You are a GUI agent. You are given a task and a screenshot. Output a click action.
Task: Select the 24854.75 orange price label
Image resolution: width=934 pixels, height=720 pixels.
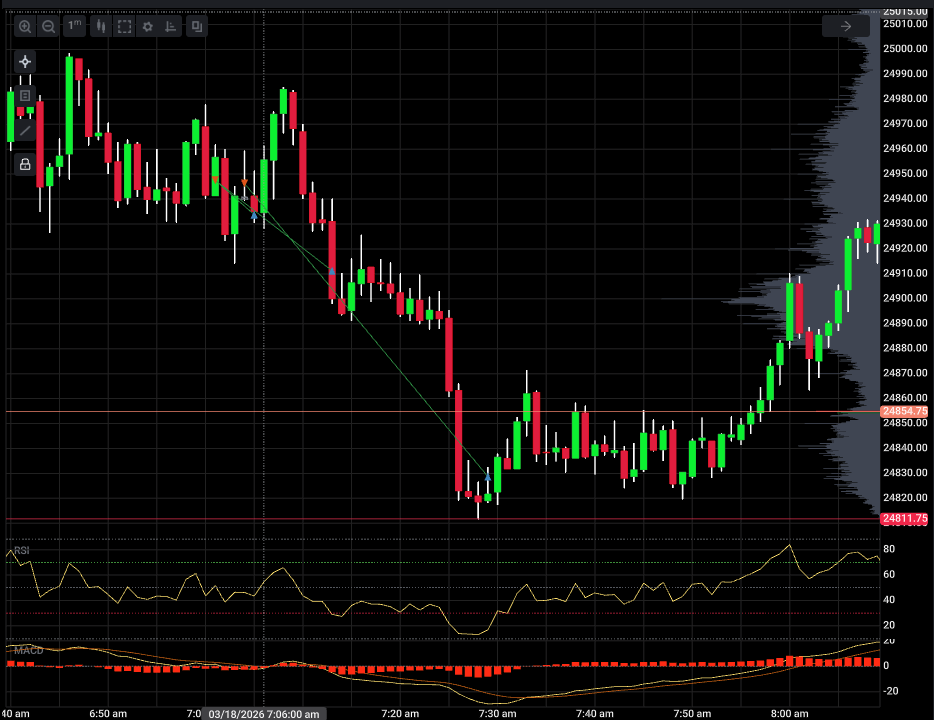[904, 411]
